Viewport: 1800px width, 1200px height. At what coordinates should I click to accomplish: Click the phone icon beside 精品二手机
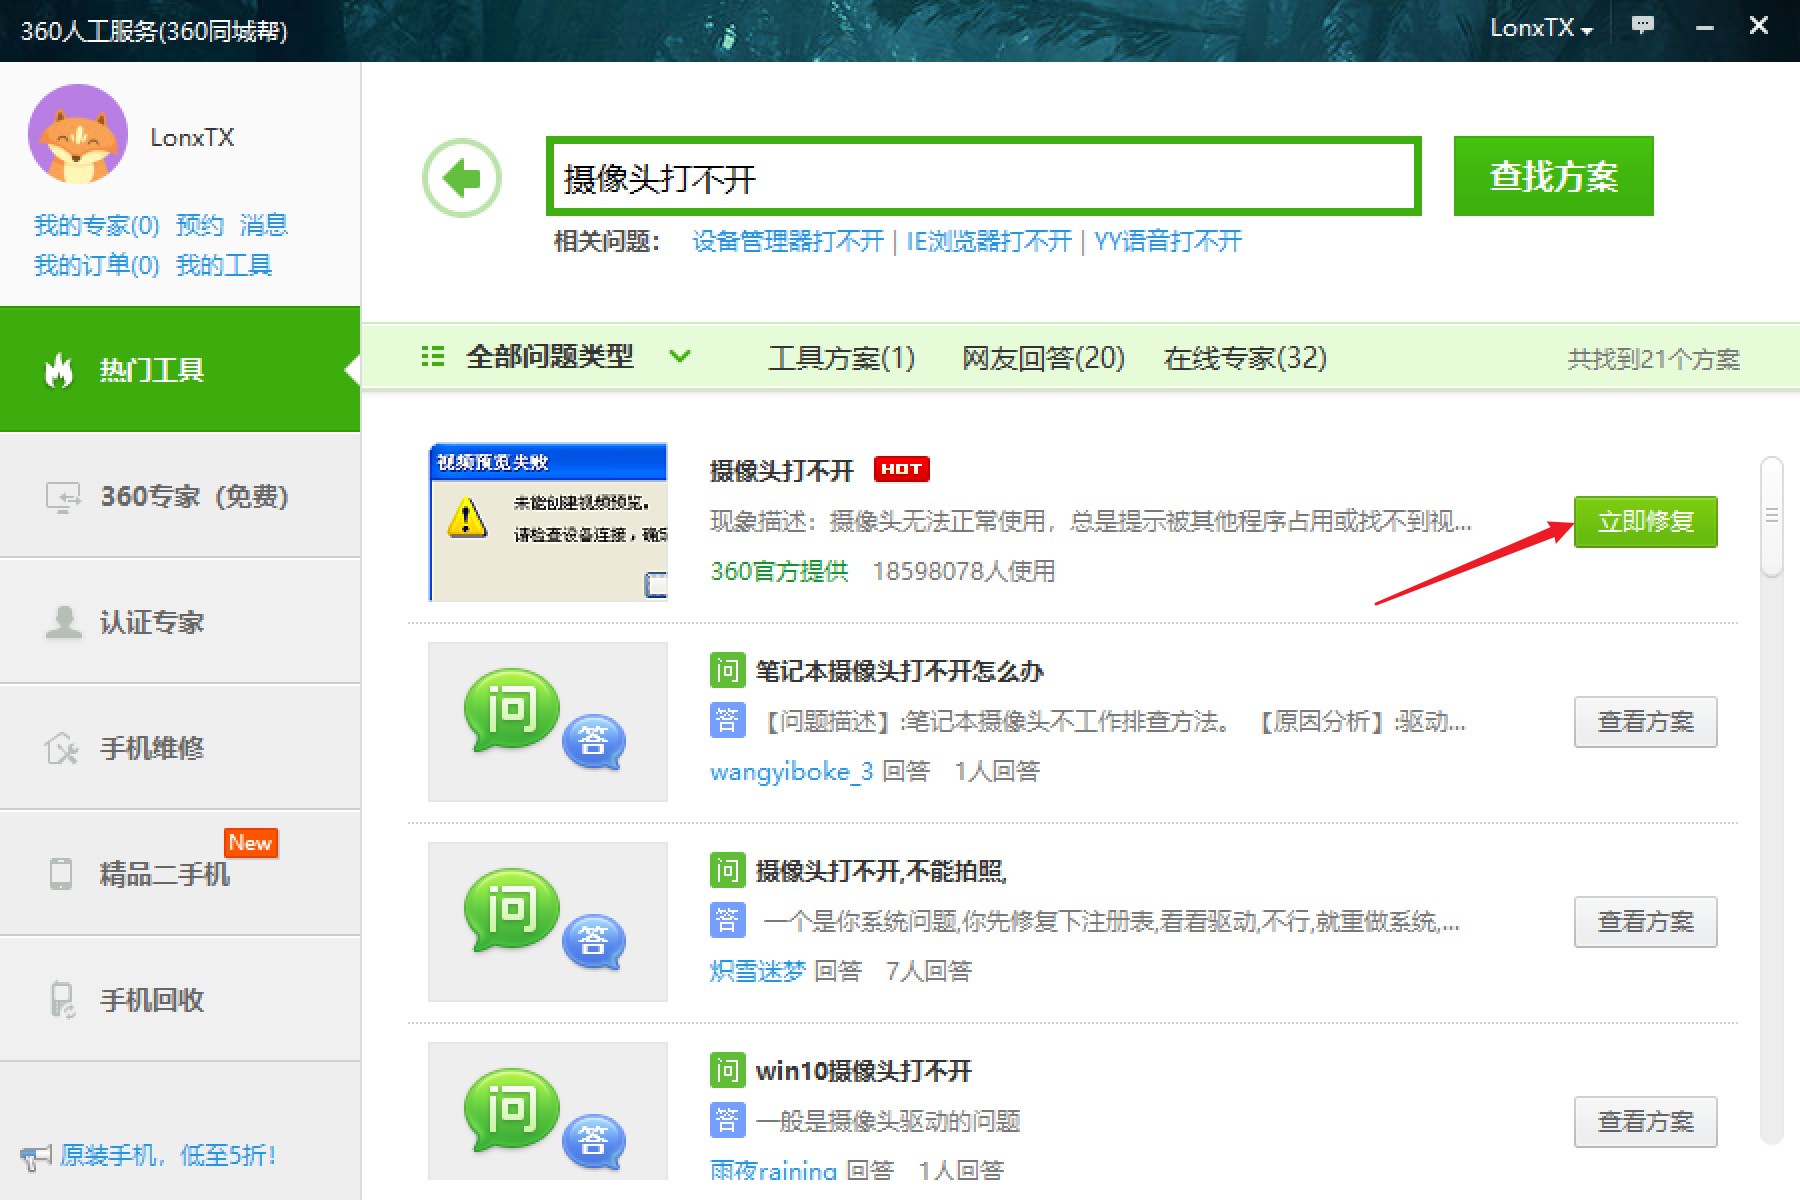(x=61, y=874)
